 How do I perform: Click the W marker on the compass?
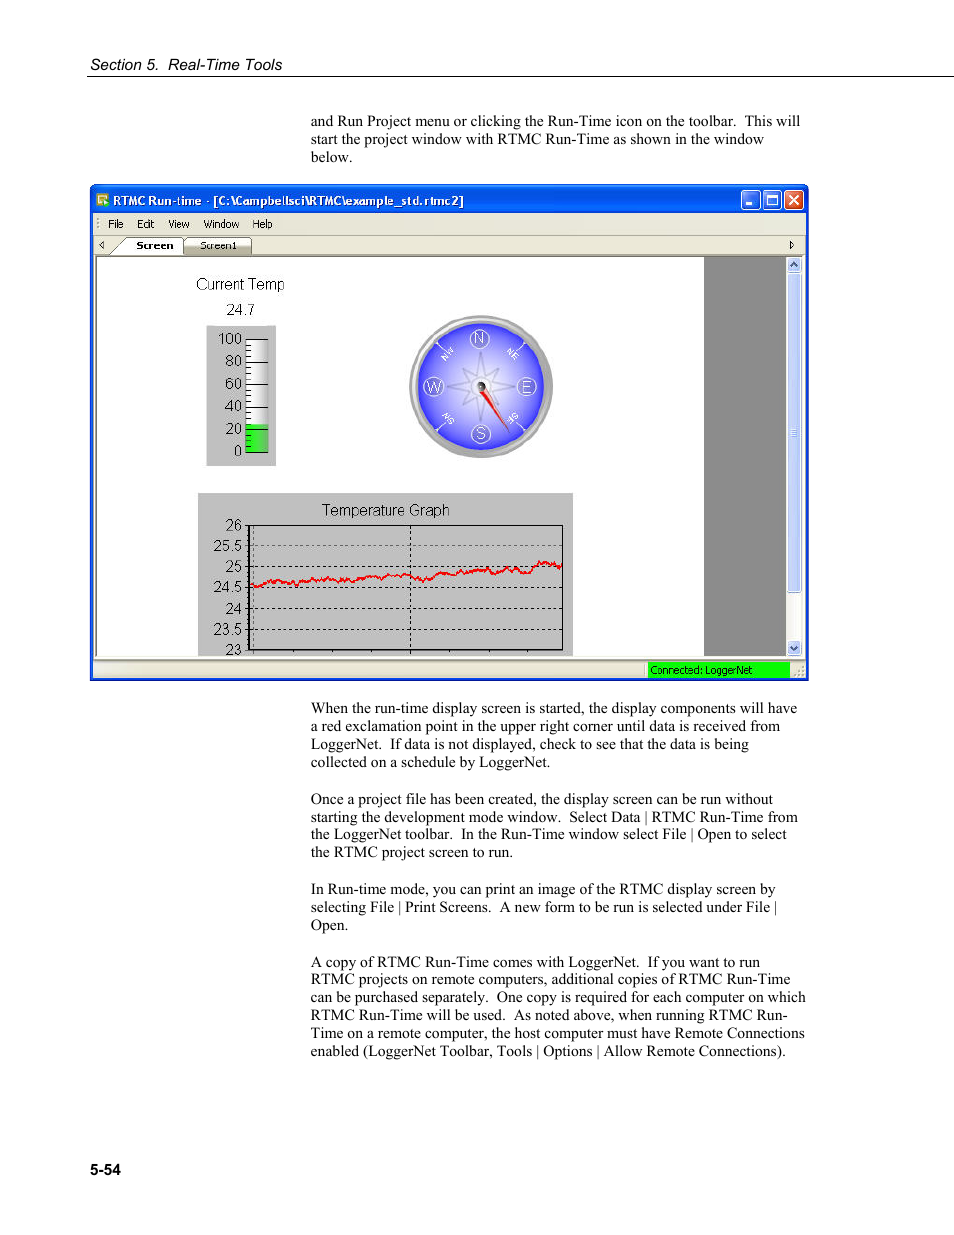[x=434, y=387]
